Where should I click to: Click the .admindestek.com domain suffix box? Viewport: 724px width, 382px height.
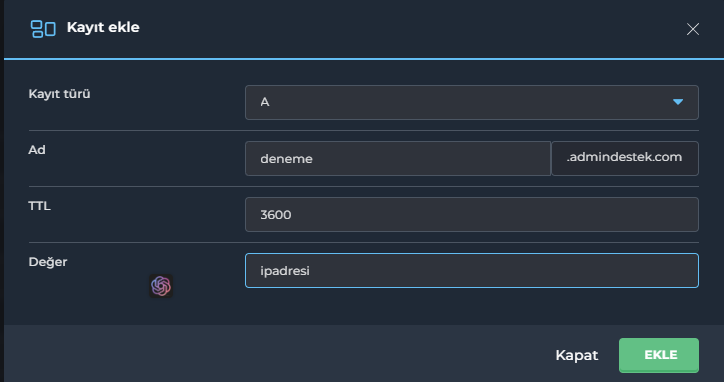(625, 158)
